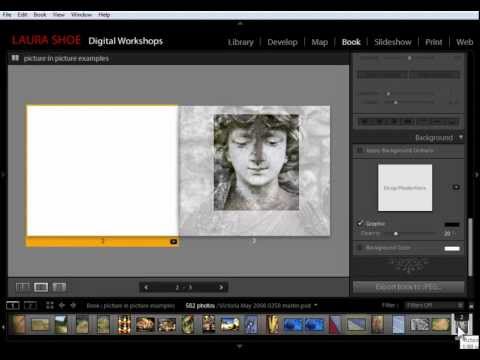The image size is (480, 360).
Task: Select the selected angel thumbnail in the filmstrip
Action: tap(462, 324)
